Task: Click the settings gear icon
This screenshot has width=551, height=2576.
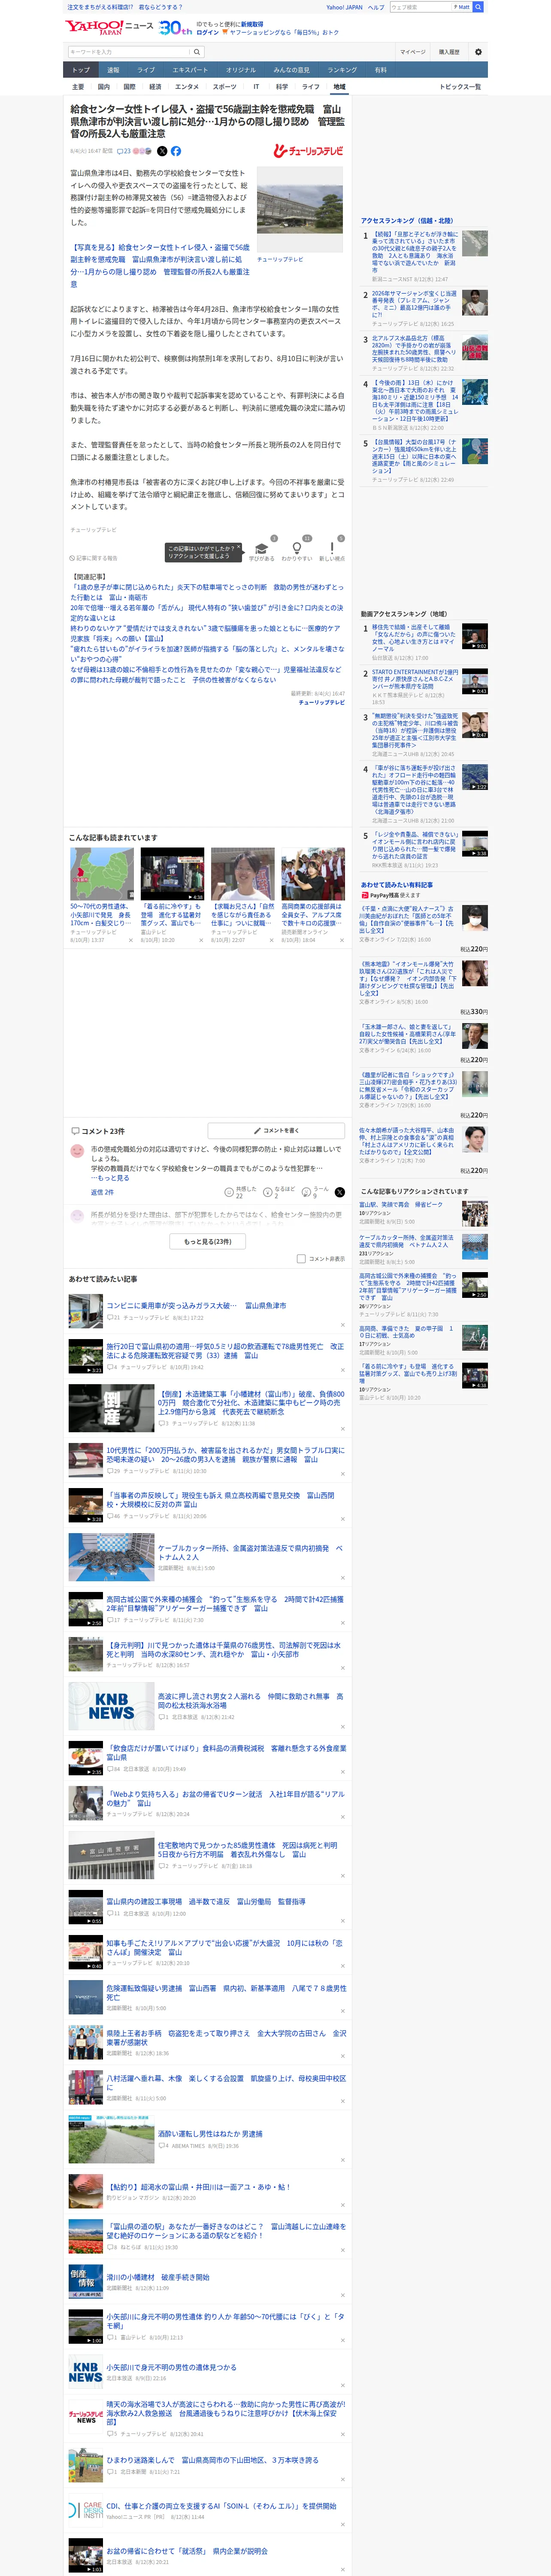Action: (478, 52)
